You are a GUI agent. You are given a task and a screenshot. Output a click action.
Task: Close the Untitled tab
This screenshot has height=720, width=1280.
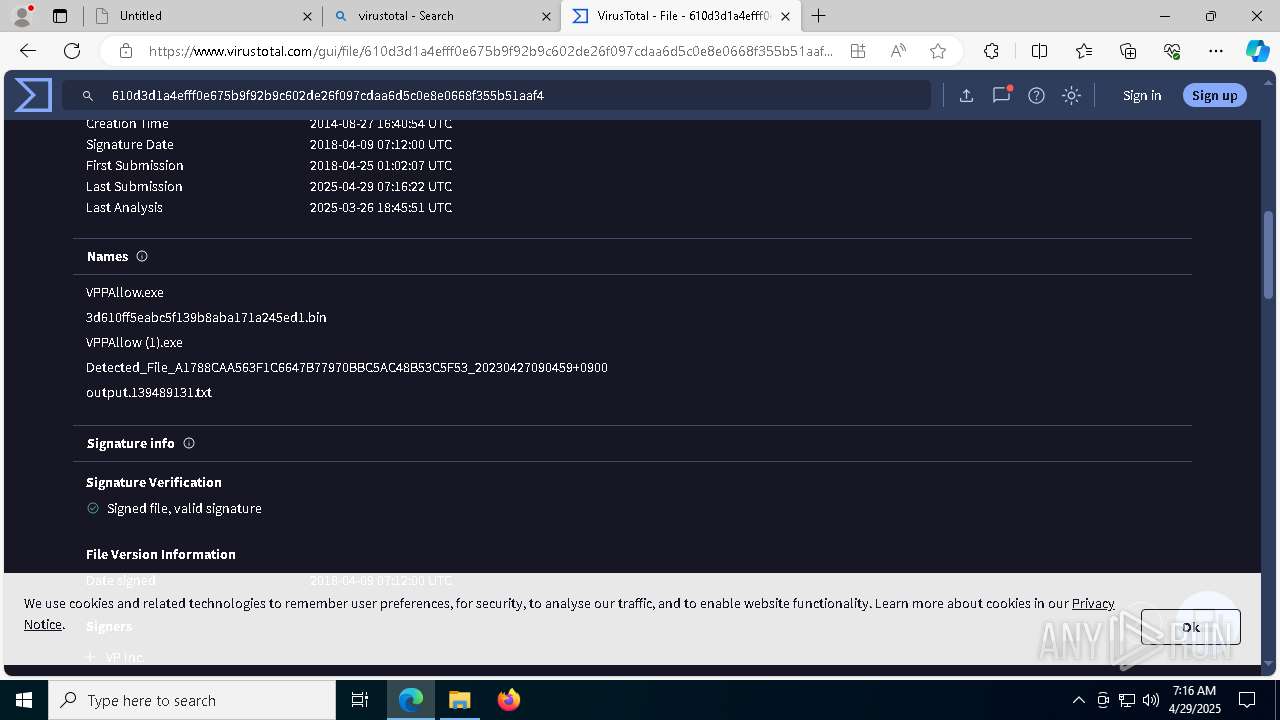pyautogui.click(x=307, y=16)
